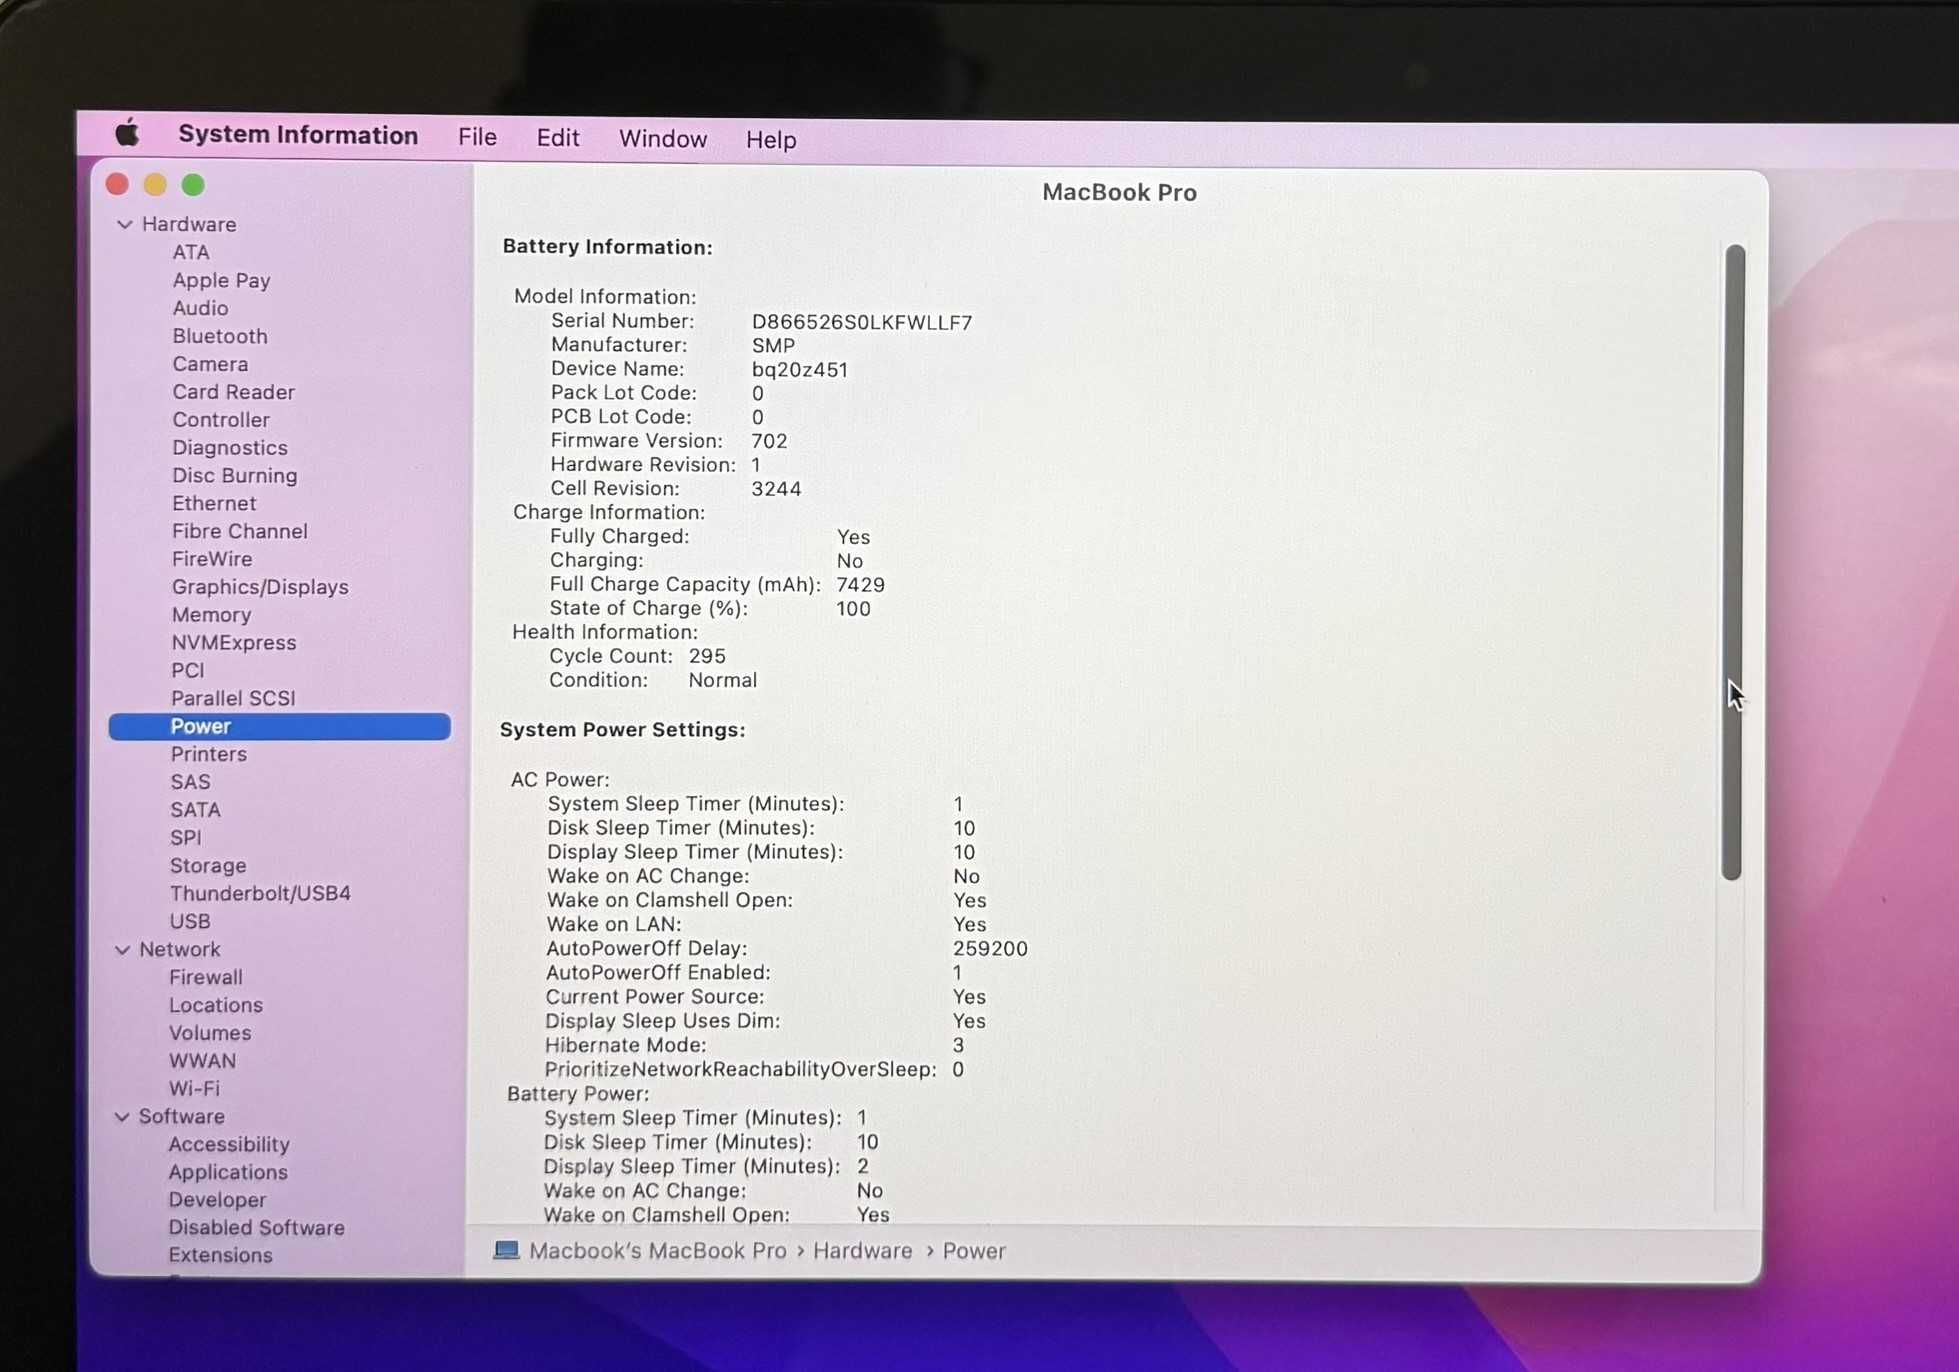Click the Battery Information heading
The width and height of the screenshot is (1959, 1372).
(x=607, y=247)
